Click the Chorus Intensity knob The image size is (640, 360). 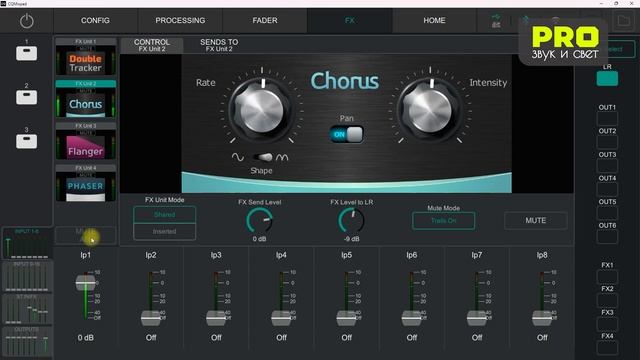point(430,110)
